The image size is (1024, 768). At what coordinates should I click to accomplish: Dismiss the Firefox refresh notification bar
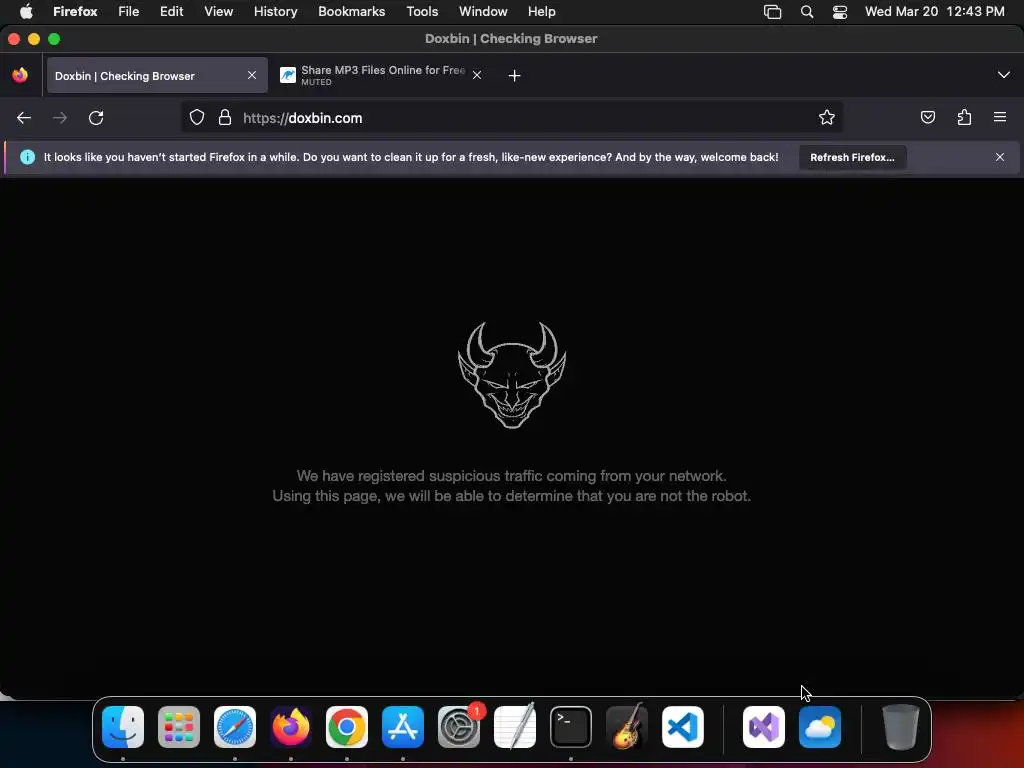[1000, 157]
